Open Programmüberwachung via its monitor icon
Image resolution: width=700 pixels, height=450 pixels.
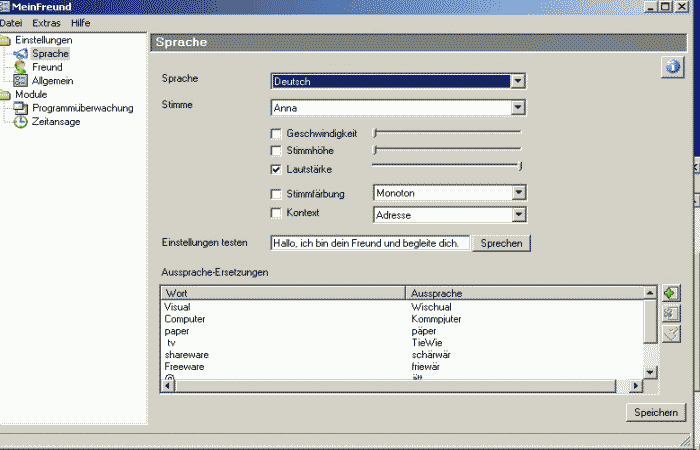tap(20, 108)
